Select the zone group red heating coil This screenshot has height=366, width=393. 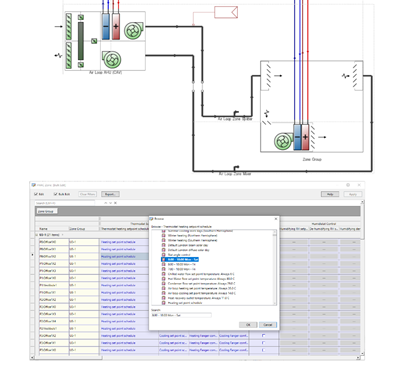tap(305, 137)
